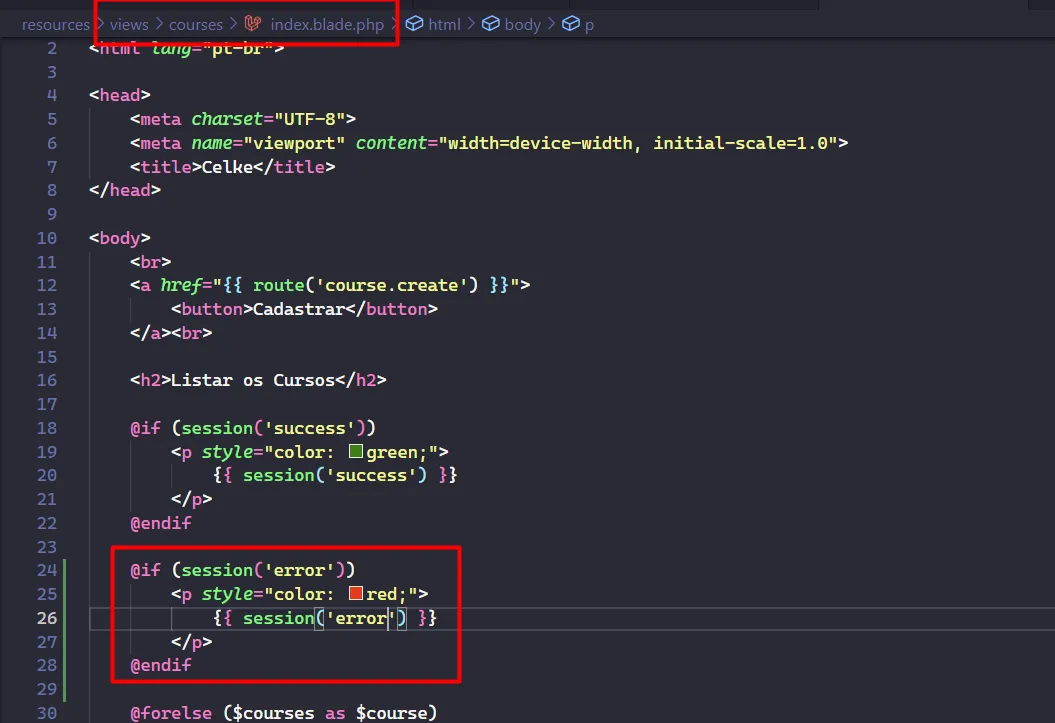Click the p symbol cube icon in breadcrumbs
1055x723 pixels.
coord(571,24)
